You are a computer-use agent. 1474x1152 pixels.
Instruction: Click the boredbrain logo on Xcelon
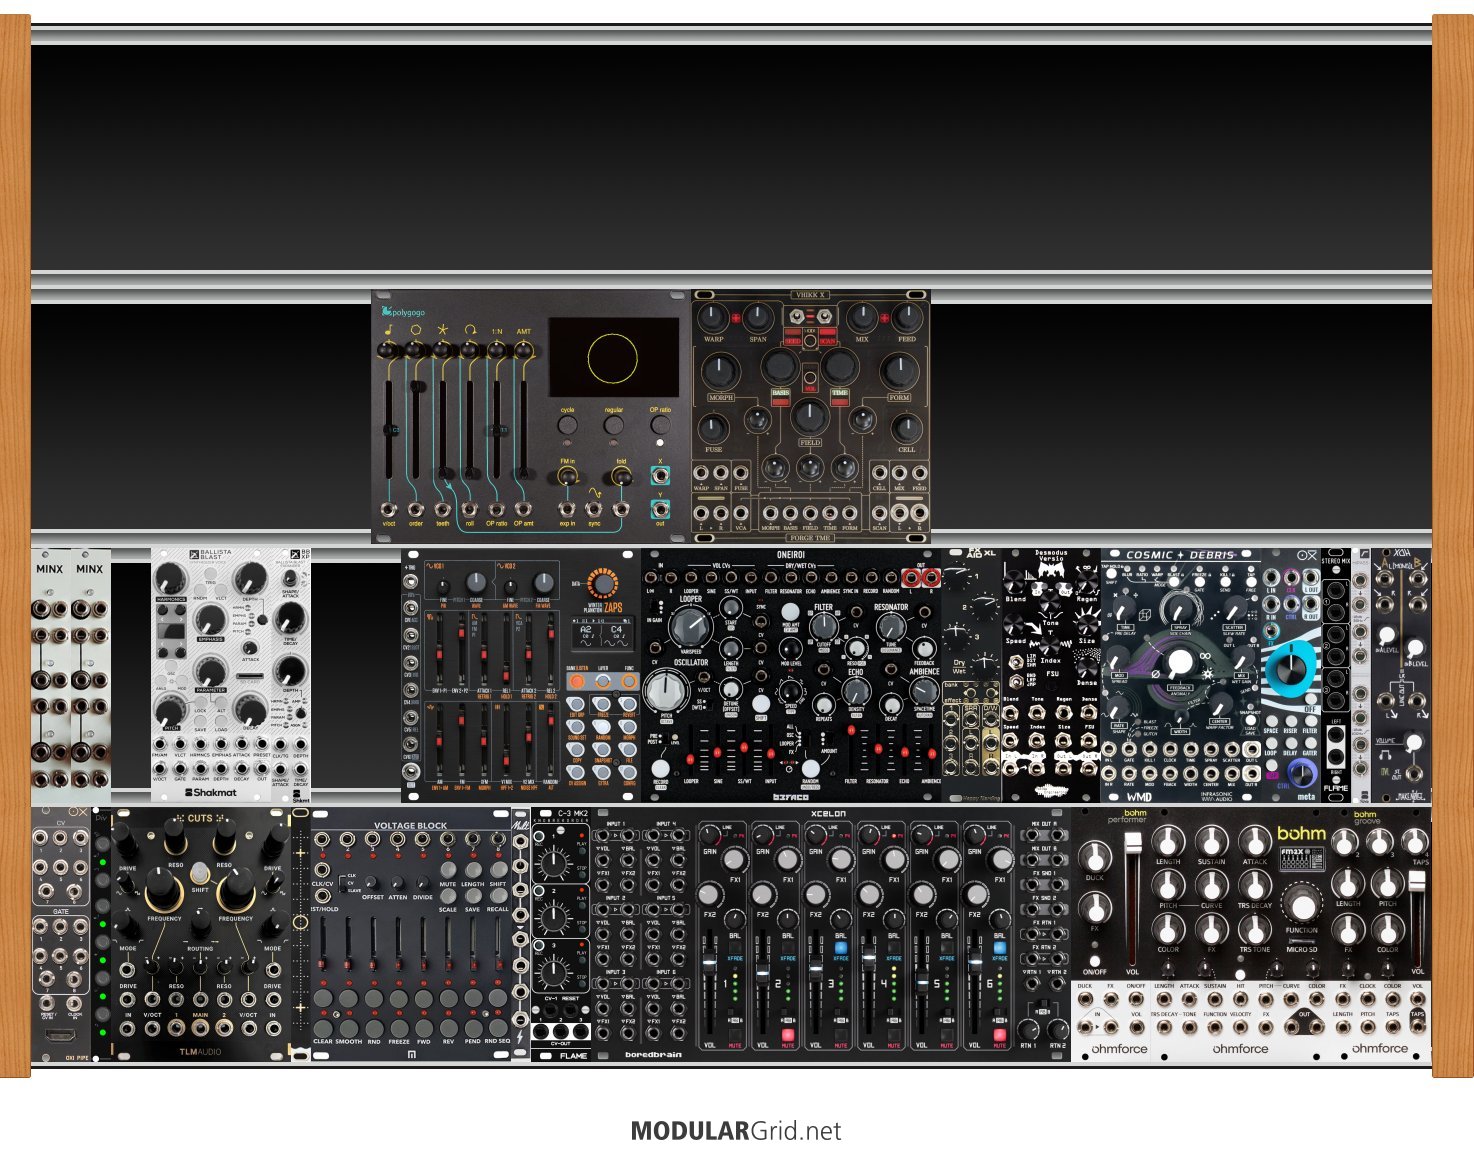(653, 1054)
